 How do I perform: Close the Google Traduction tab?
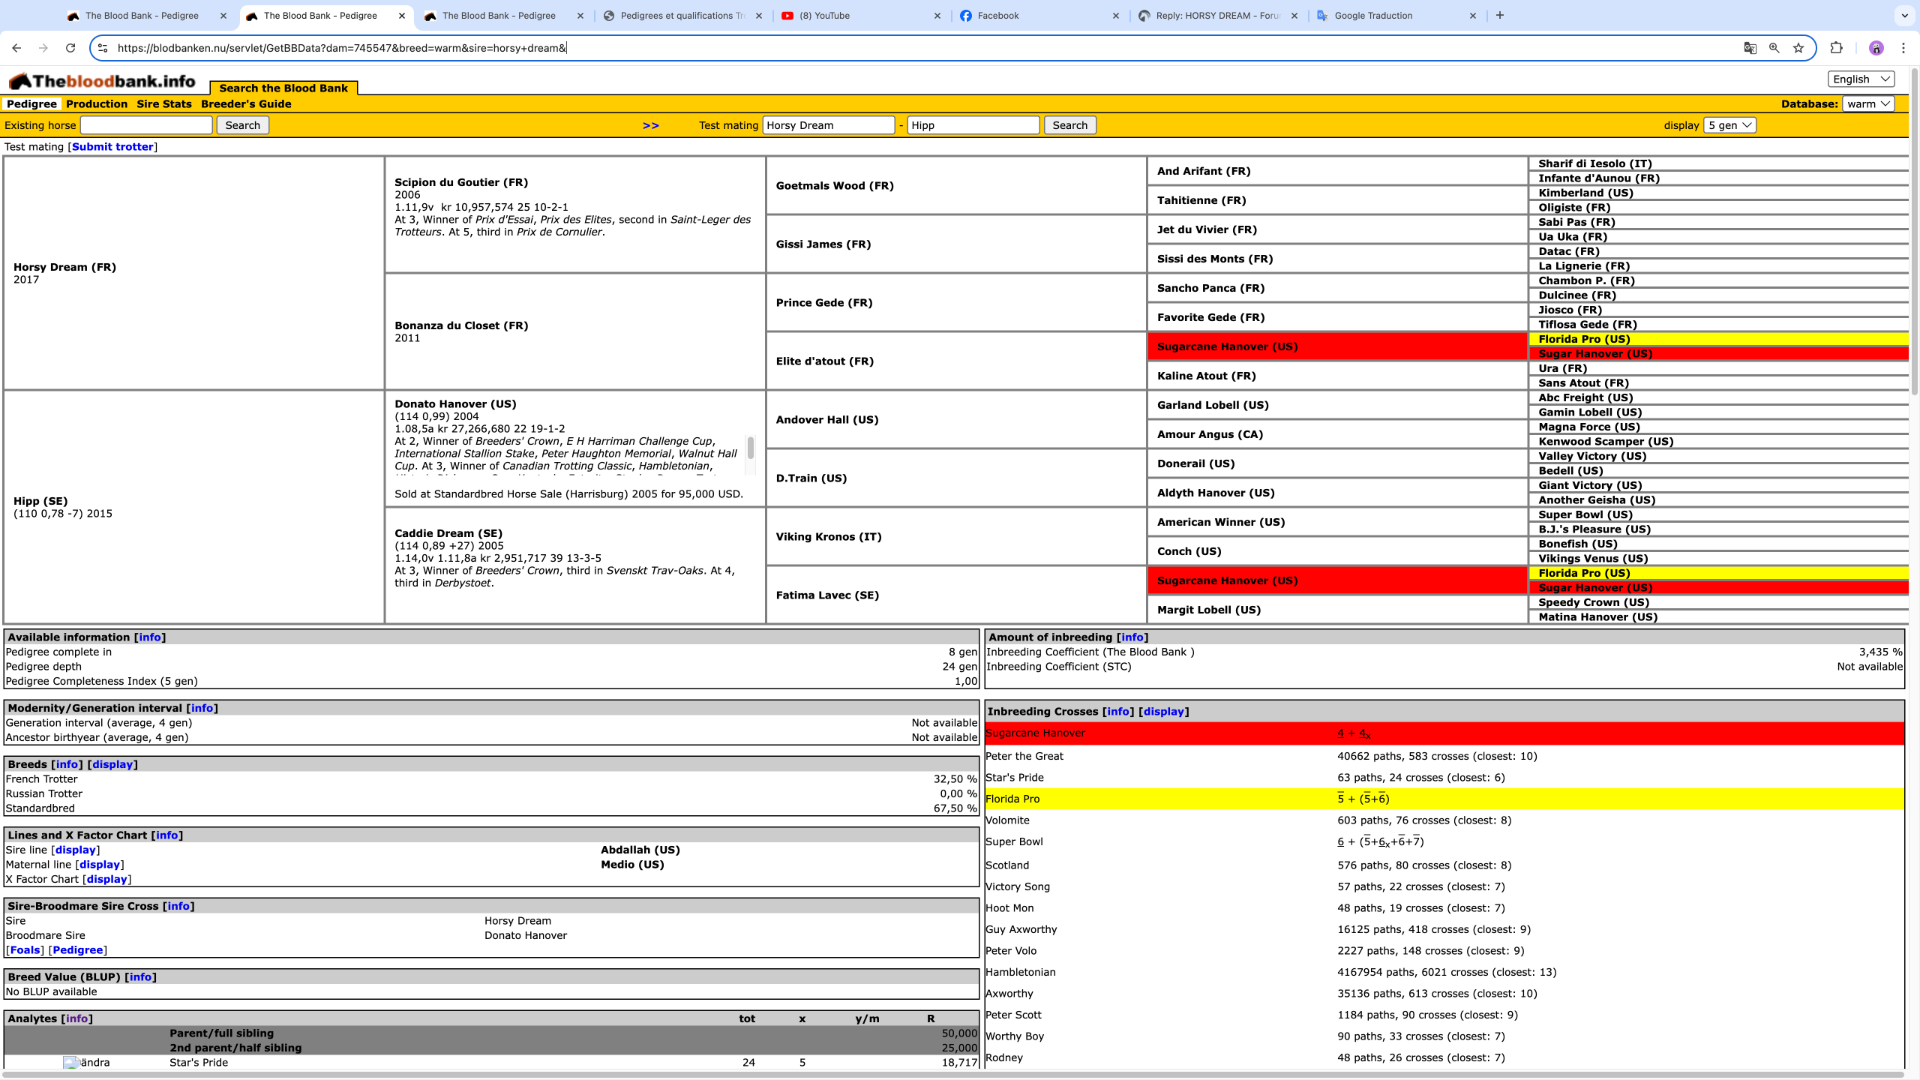[1472, 16]
